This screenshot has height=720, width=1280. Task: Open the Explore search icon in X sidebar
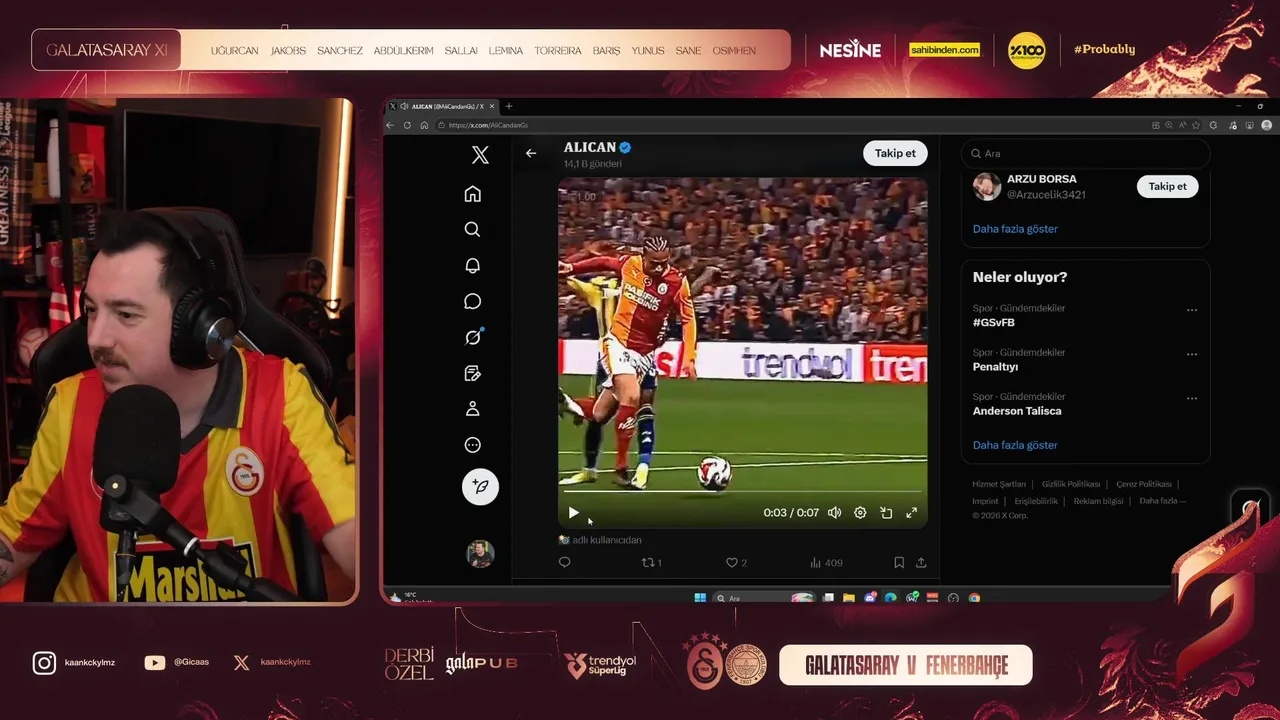[473, 229]
